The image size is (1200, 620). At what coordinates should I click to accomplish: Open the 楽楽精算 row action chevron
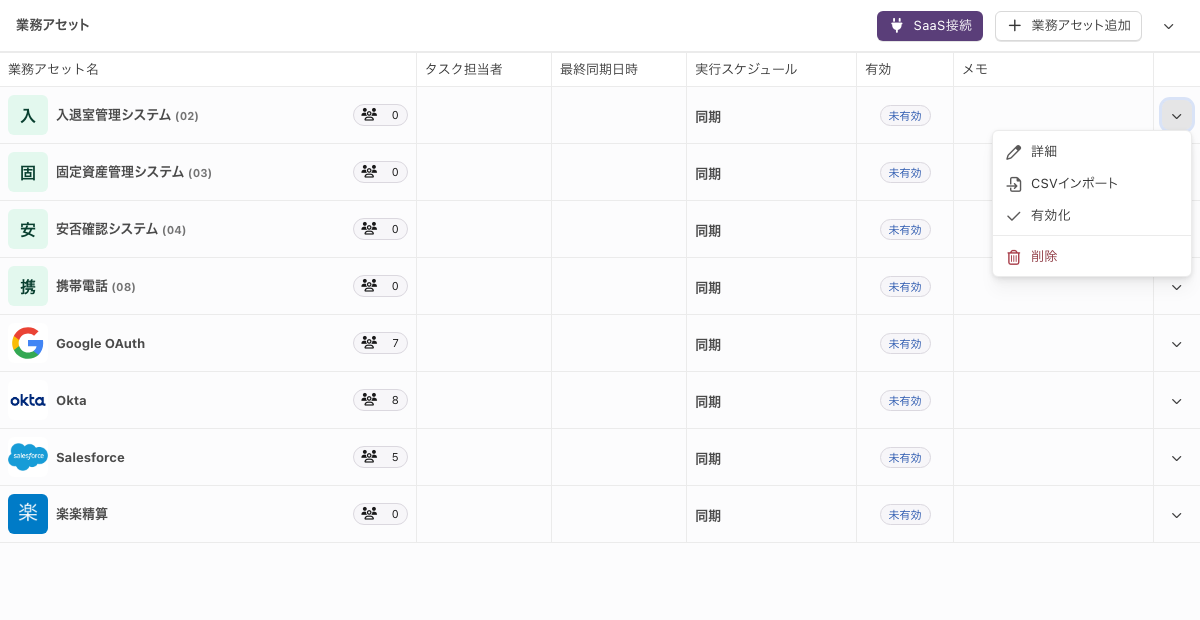point(1176,515)
